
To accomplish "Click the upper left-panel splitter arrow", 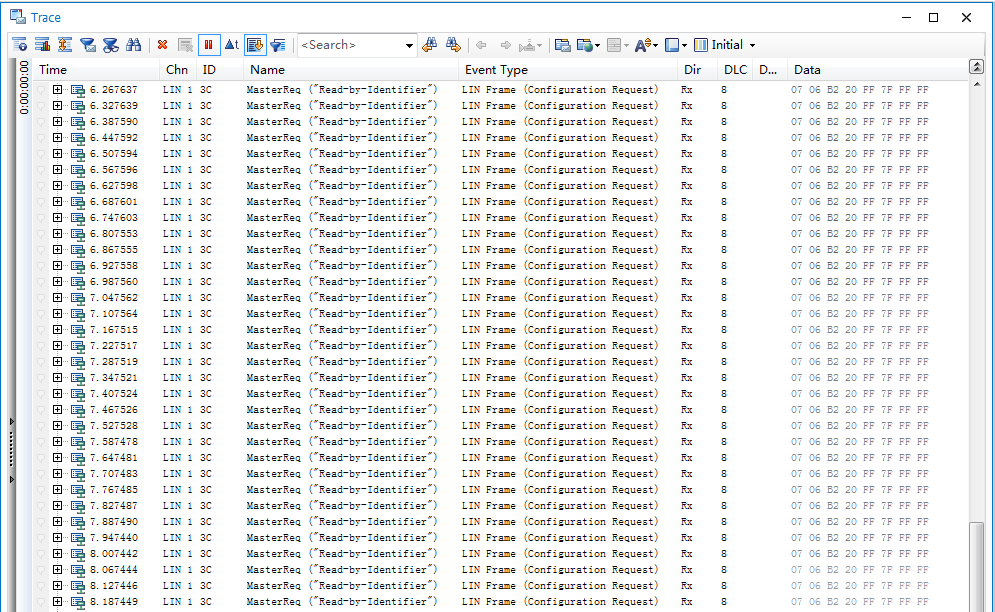I will coord(11,422).
